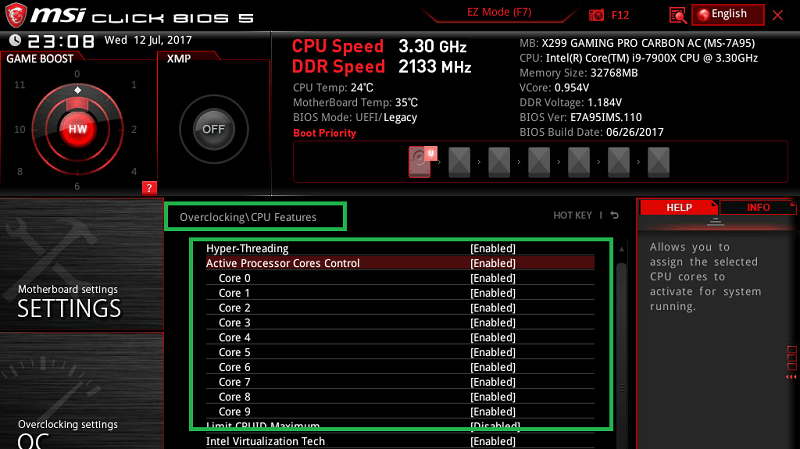Change Active Processor Cores Control [Enabled] value
Screen dimensions: 800x449
click(x=492, y=263)
